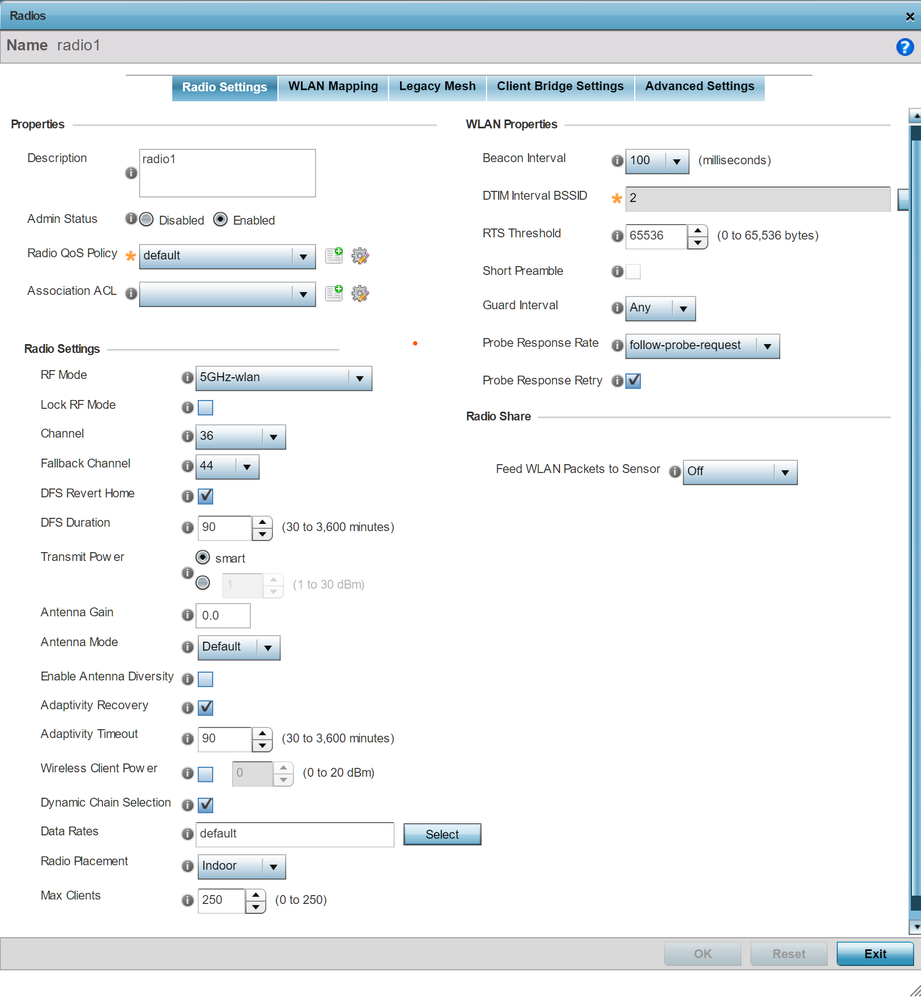Uncheck the Probe Response Retry checkbox
Screen dimensions: 921x998
pos(633,381)
